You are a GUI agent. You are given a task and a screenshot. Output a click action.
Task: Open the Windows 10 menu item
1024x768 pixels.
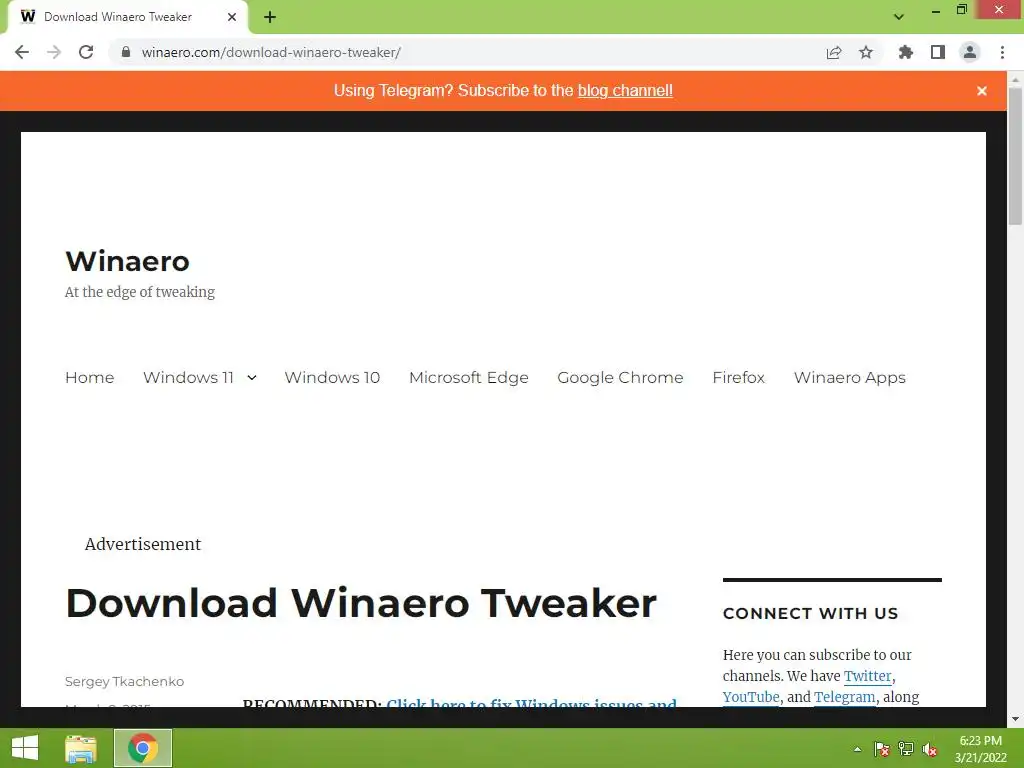coord(332,377)
